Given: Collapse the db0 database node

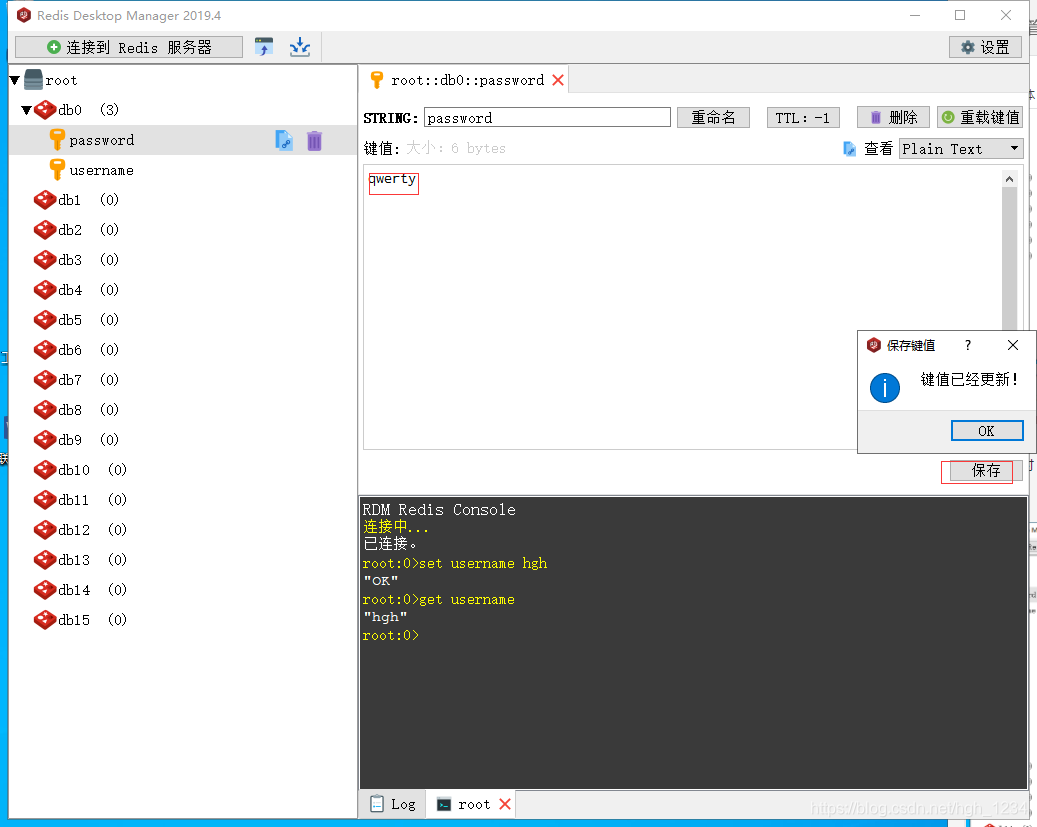Looking at the screenshot, I should [26, 110].
